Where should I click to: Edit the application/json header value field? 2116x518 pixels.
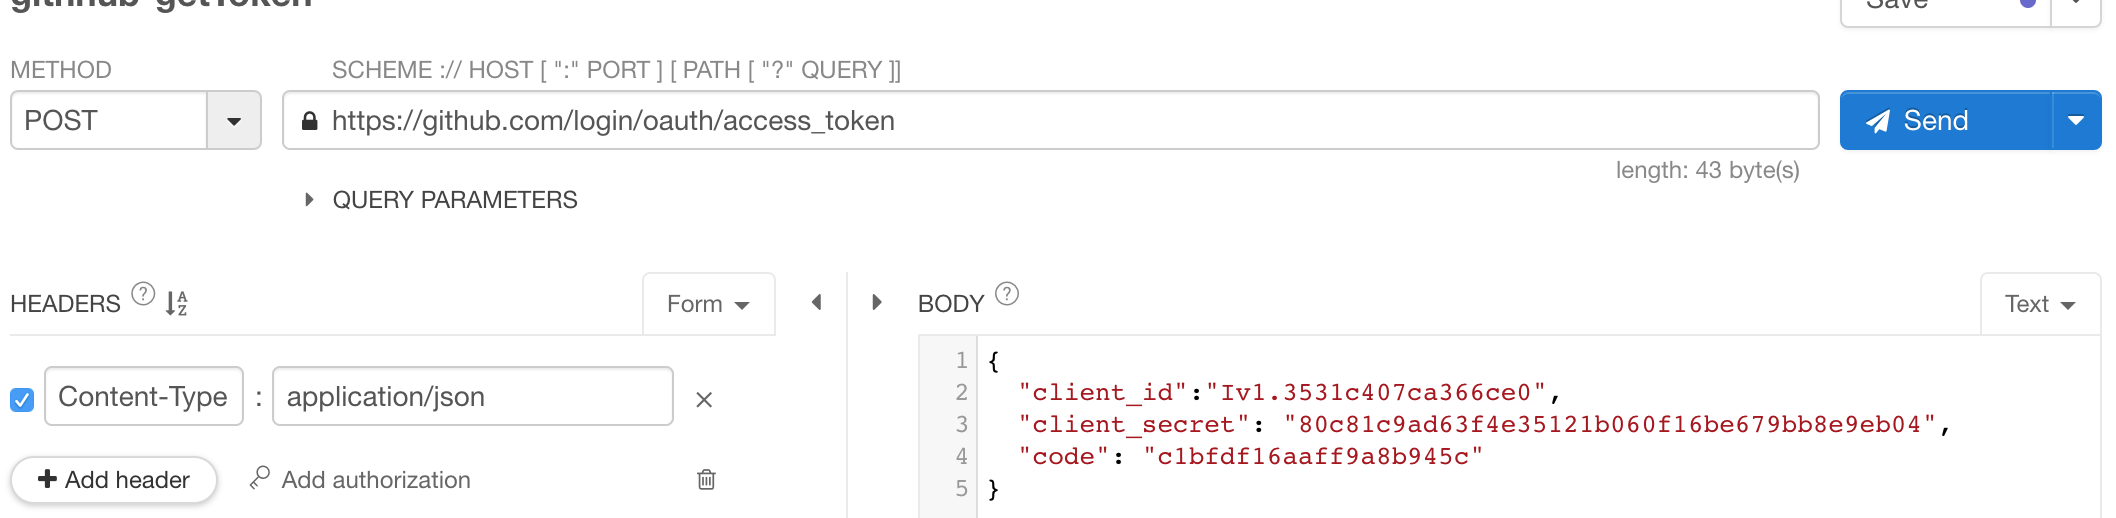click(x=473, y=397)
